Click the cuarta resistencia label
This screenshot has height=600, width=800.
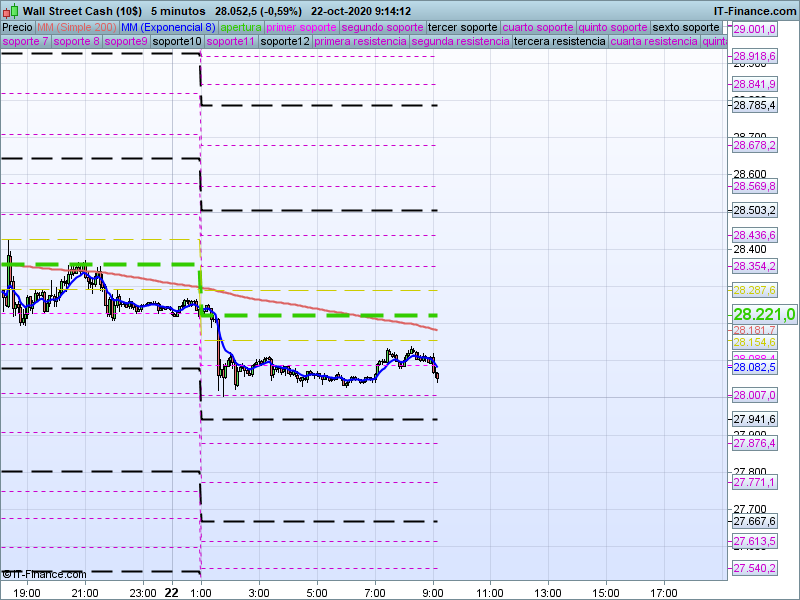[x=654, y=41]
